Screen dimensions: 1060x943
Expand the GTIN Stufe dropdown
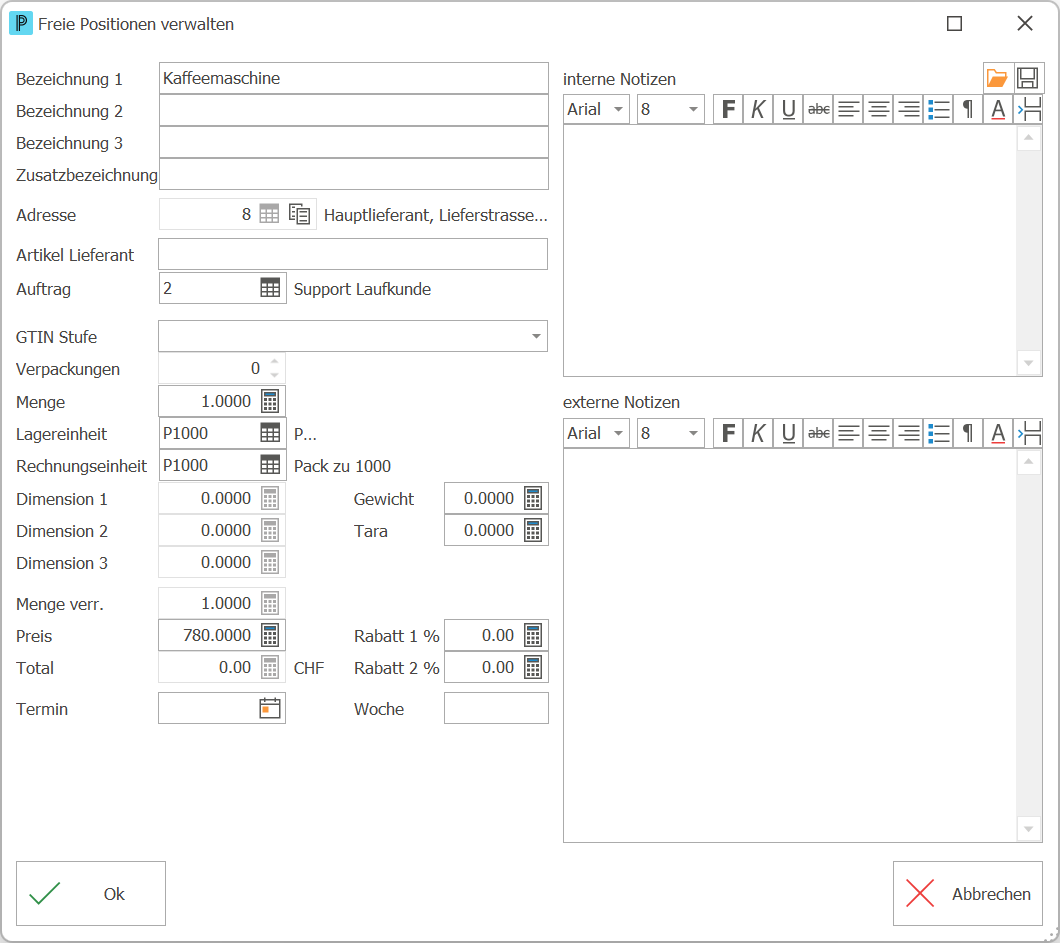pyautogui.click(x=536, y=337)
